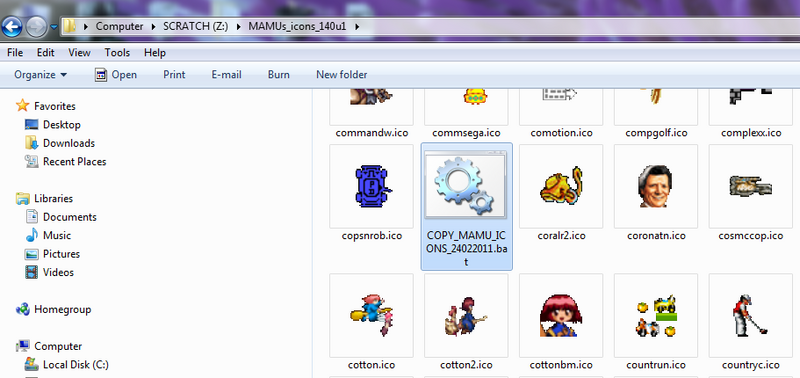Select the compgolf.ico file thumbnail
The height and width of the screenshot is (378, 800).
pyautogui.click(x=656, y=107)
